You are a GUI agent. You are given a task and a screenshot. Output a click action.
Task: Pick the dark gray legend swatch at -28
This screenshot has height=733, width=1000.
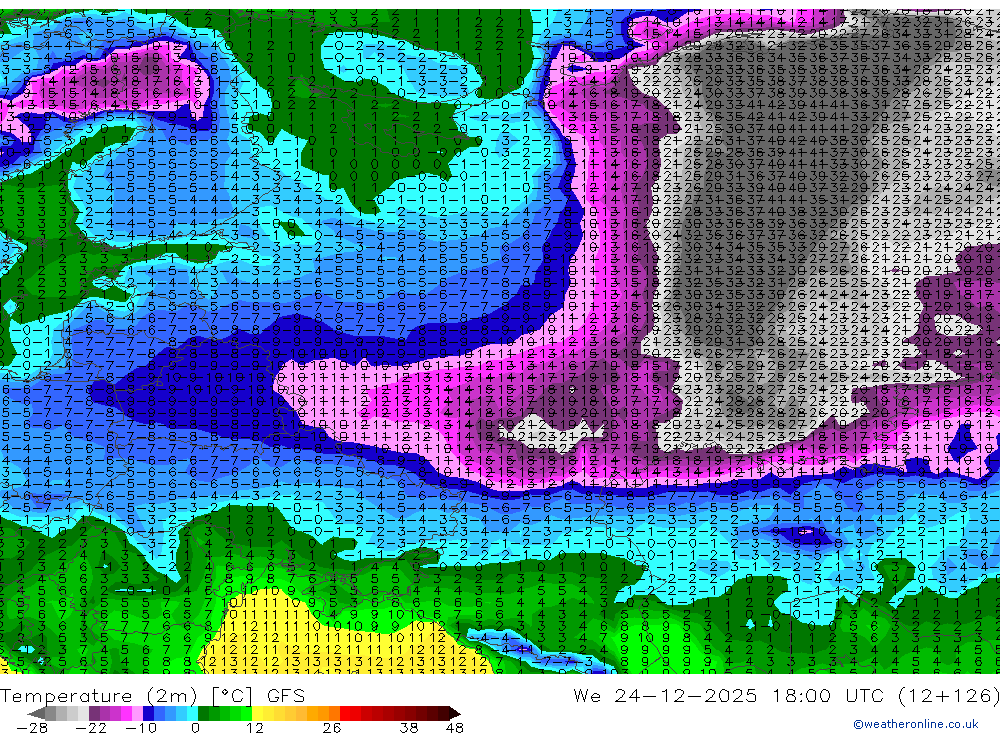coord(50,714)
